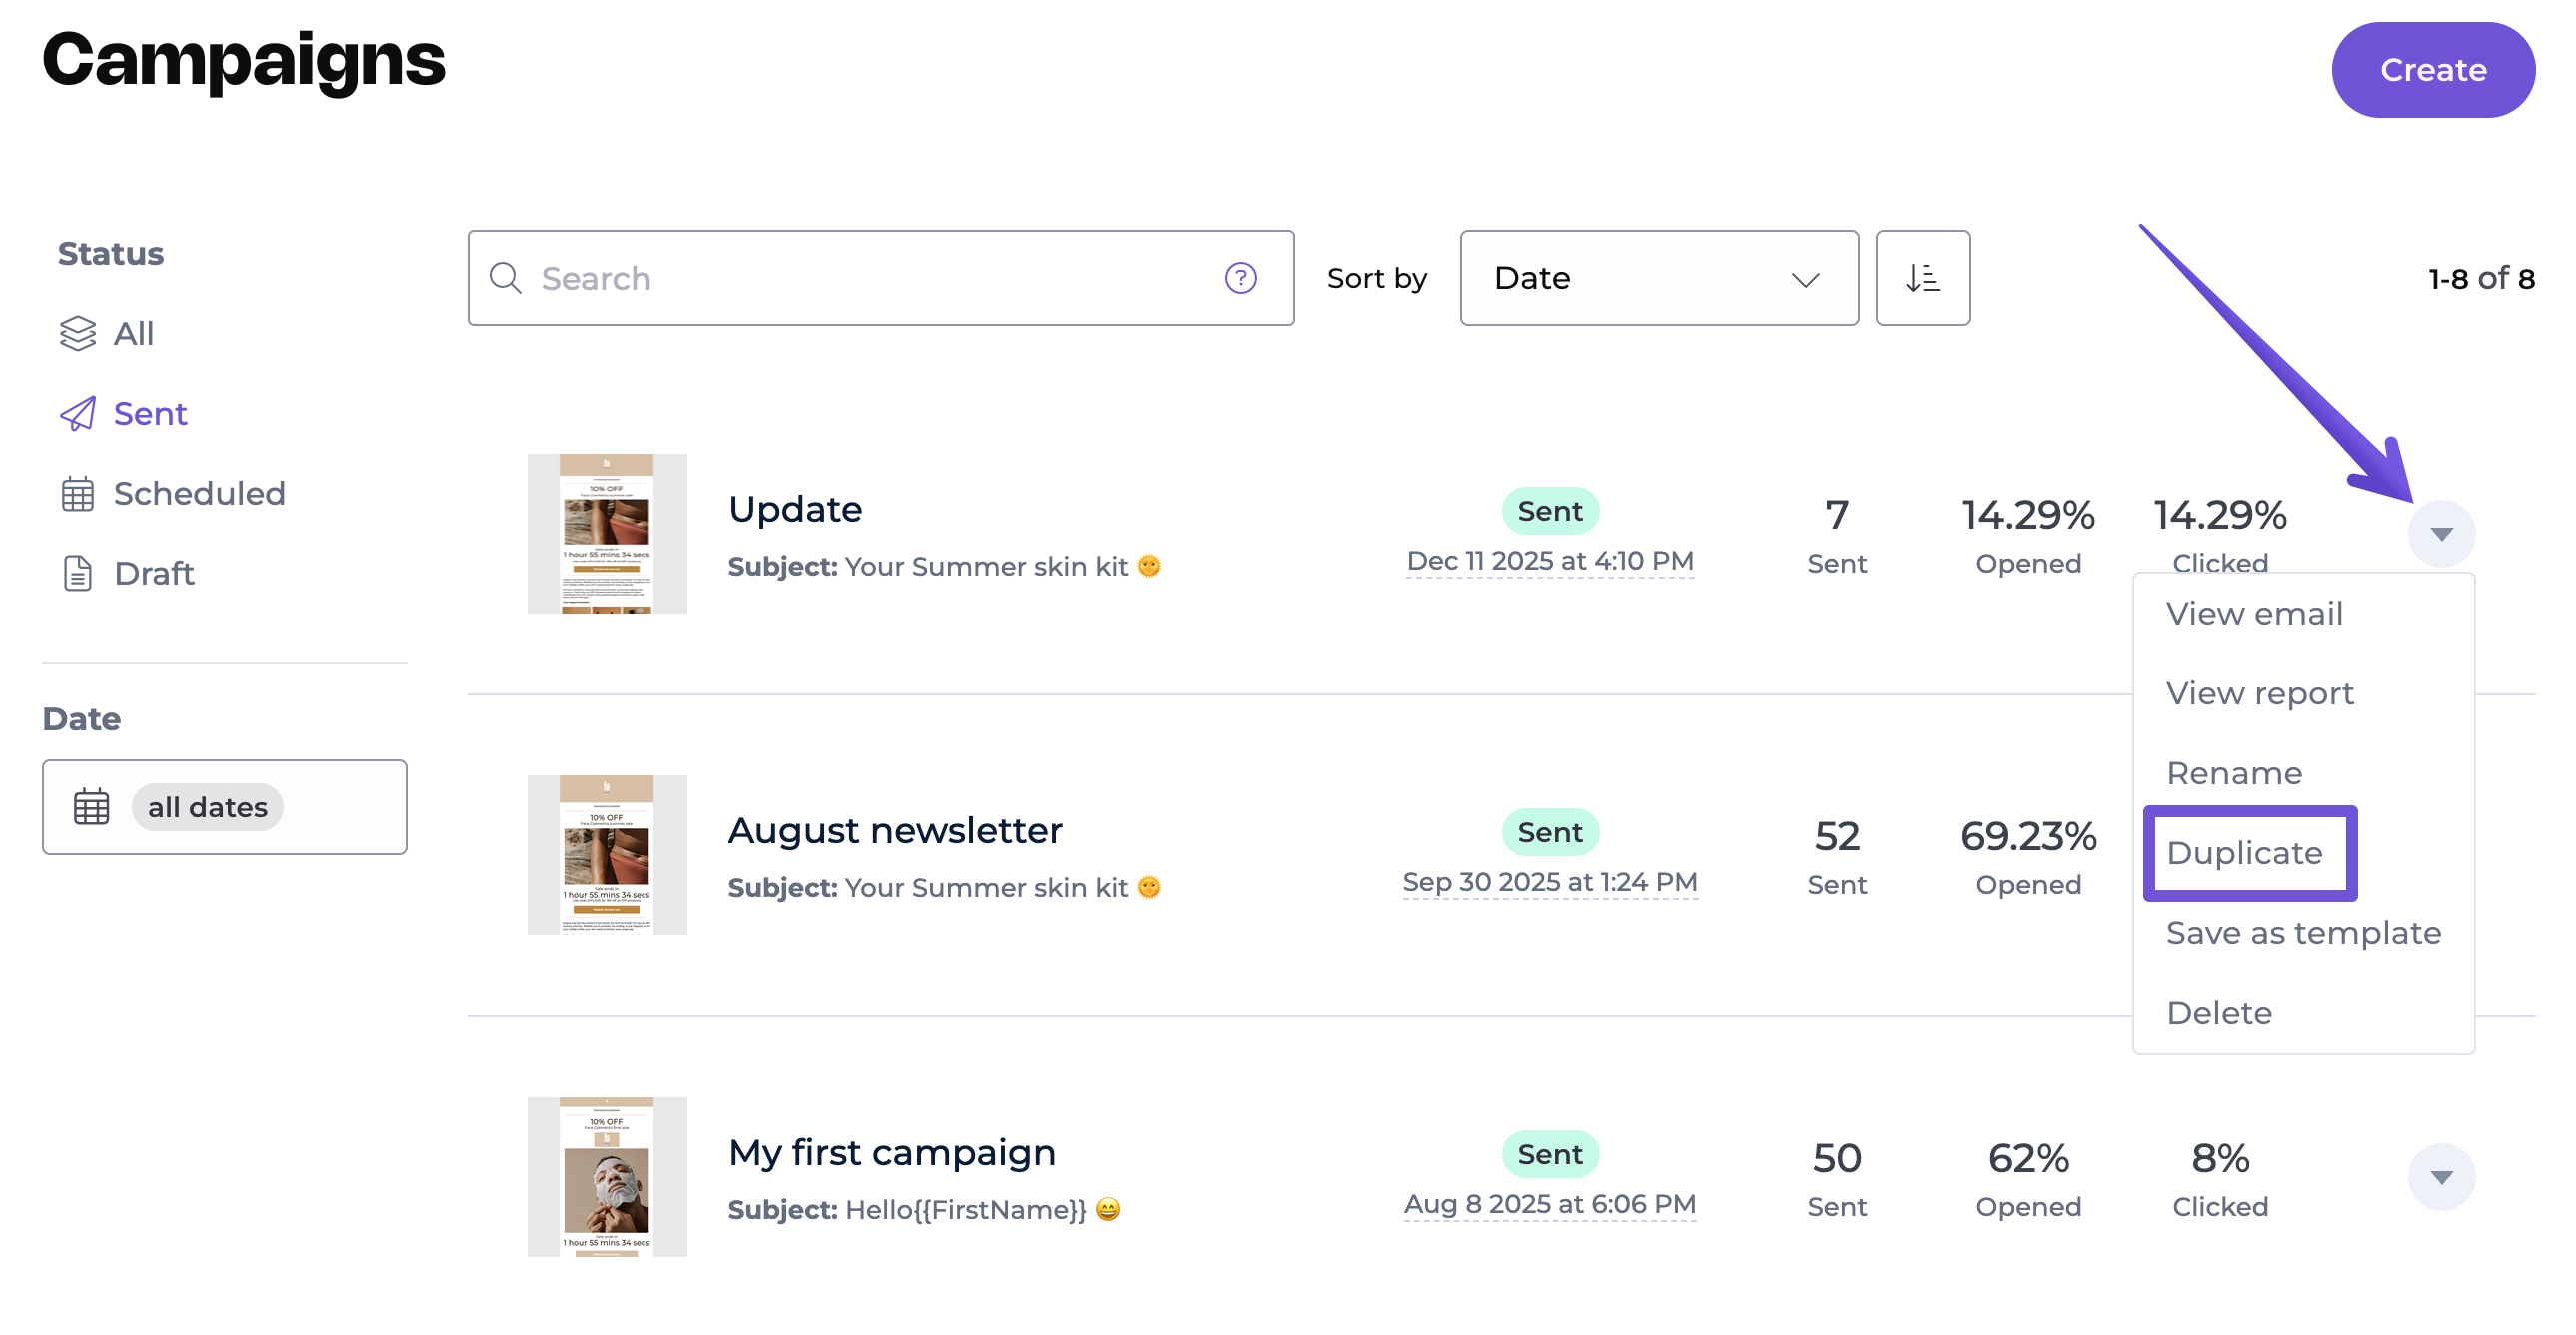Open the Update campaign email thumbnail
This screenshot has height=1335, width=2576.
point(607,534)
